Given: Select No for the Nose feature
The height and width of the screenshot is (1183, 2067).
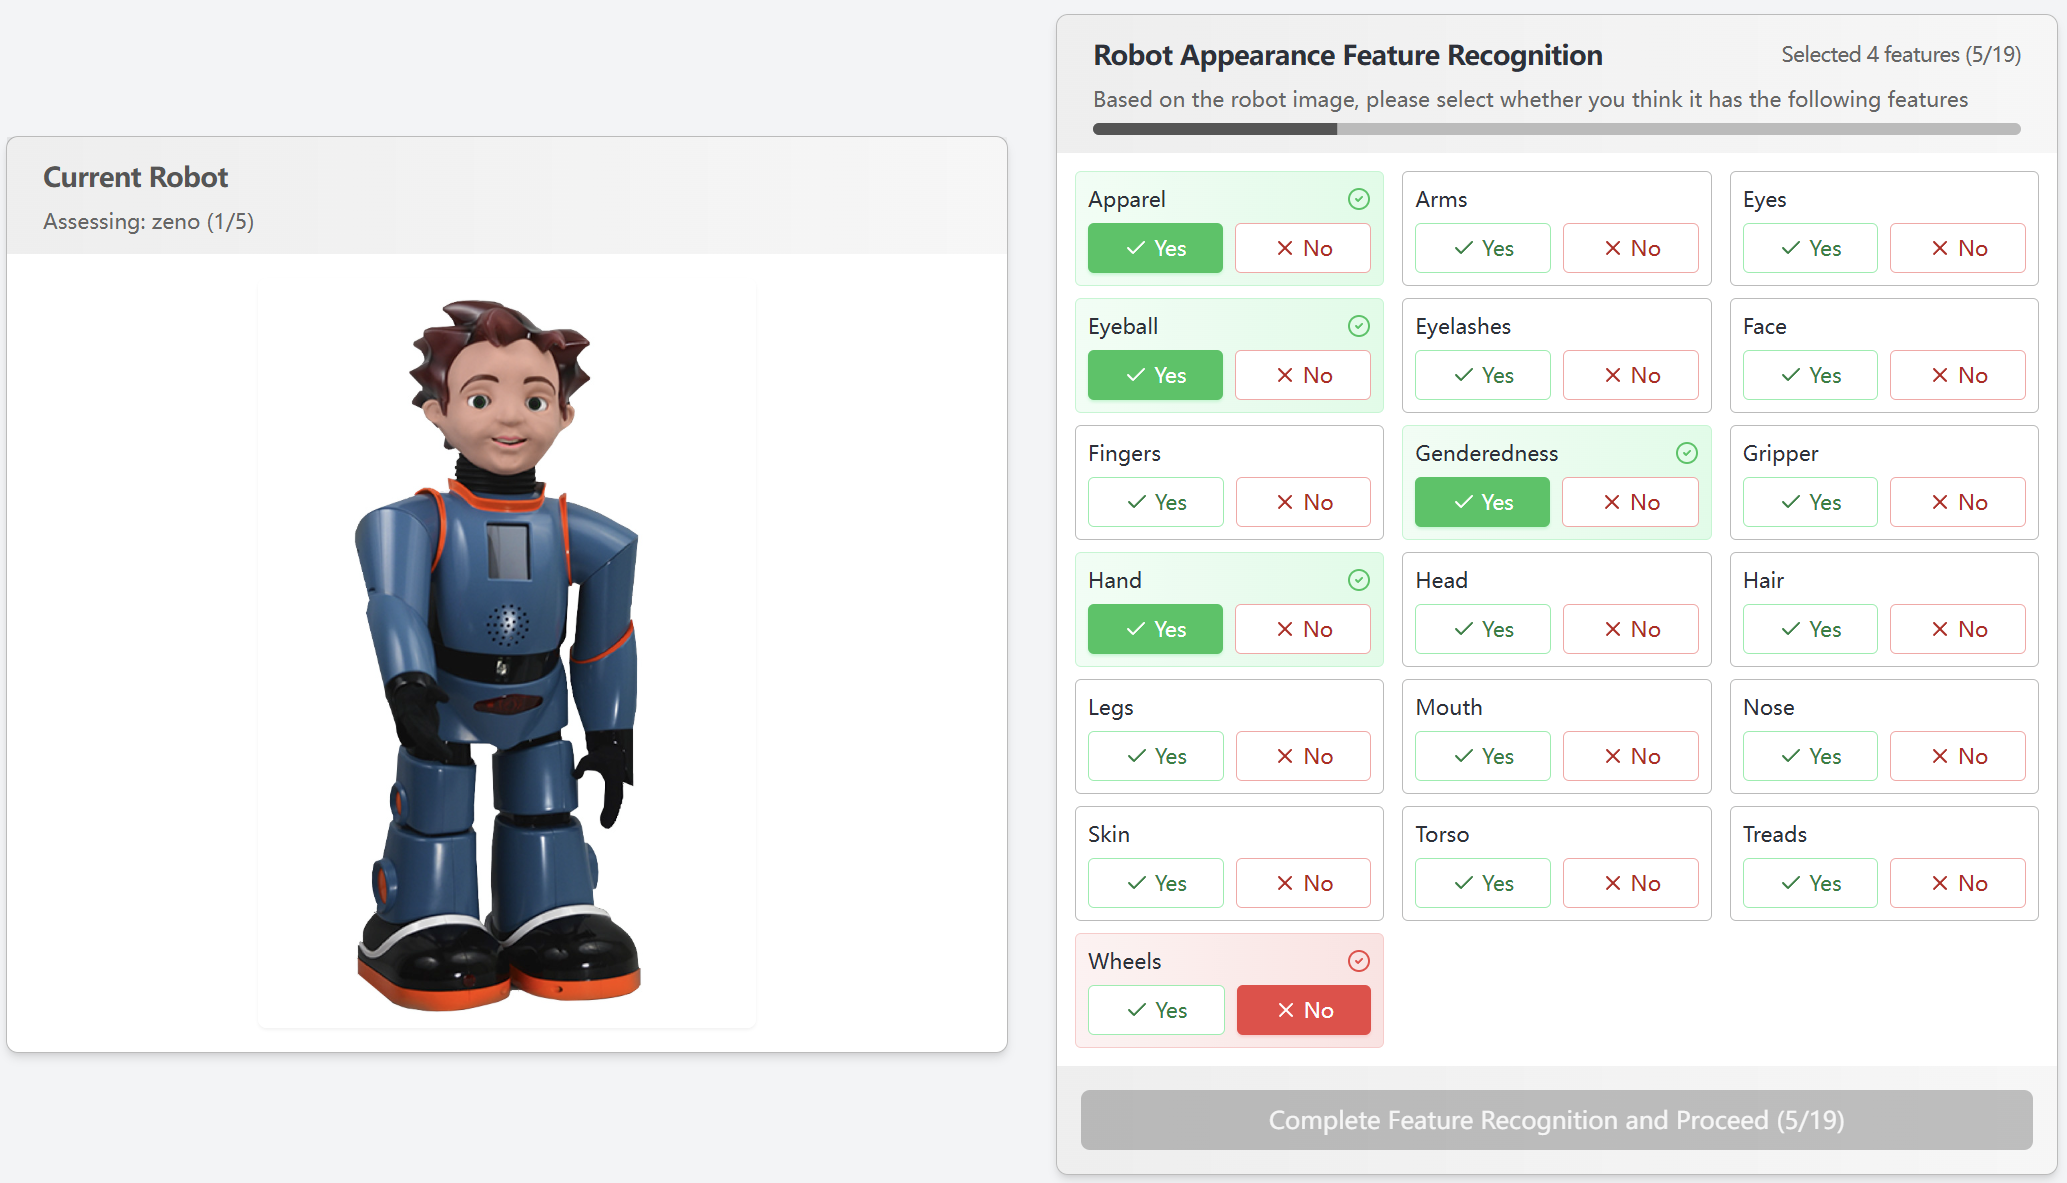Looking at the screenshot, I should pyautogui.click(x=1957, y=756).
